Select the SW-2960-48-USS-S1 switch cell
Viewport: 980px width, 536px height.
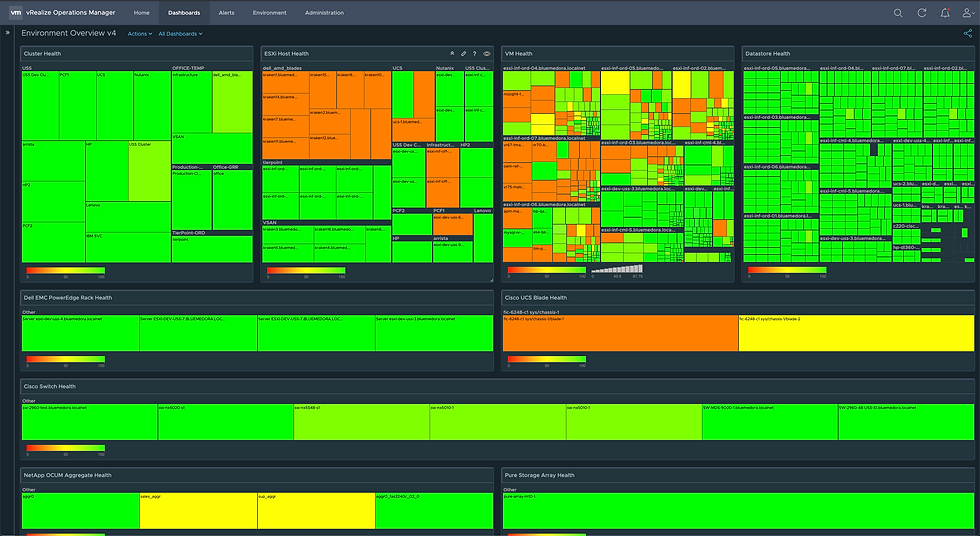click(x=906, y=422)
